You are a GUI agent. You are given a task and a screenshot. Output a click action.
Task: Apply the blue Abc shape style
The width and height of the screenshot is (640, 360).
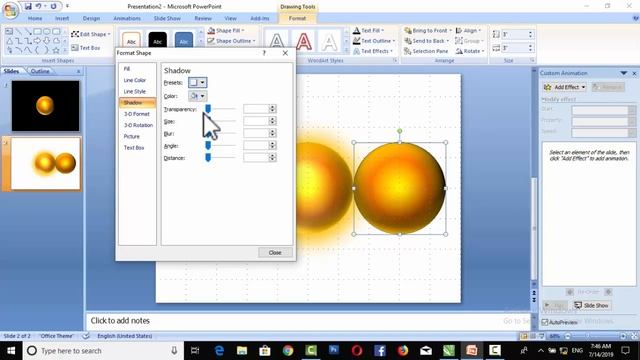(x=184, y=40)
